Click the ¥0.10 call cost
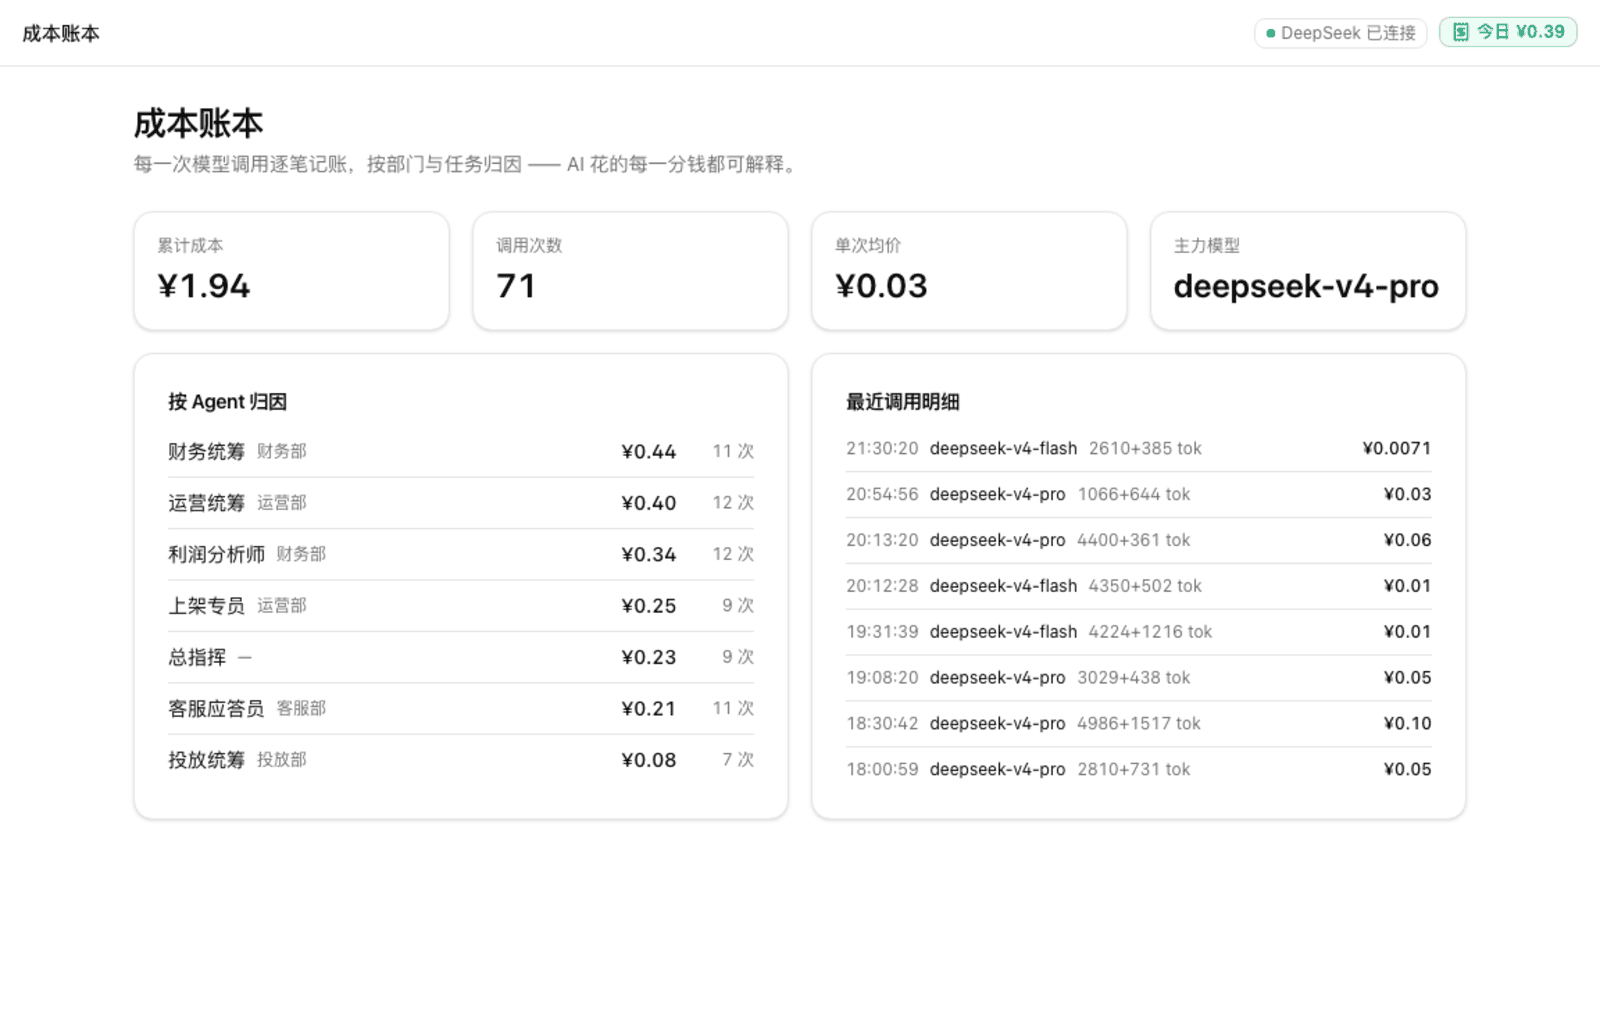1600x1035 pixels. coord(1407,724)
